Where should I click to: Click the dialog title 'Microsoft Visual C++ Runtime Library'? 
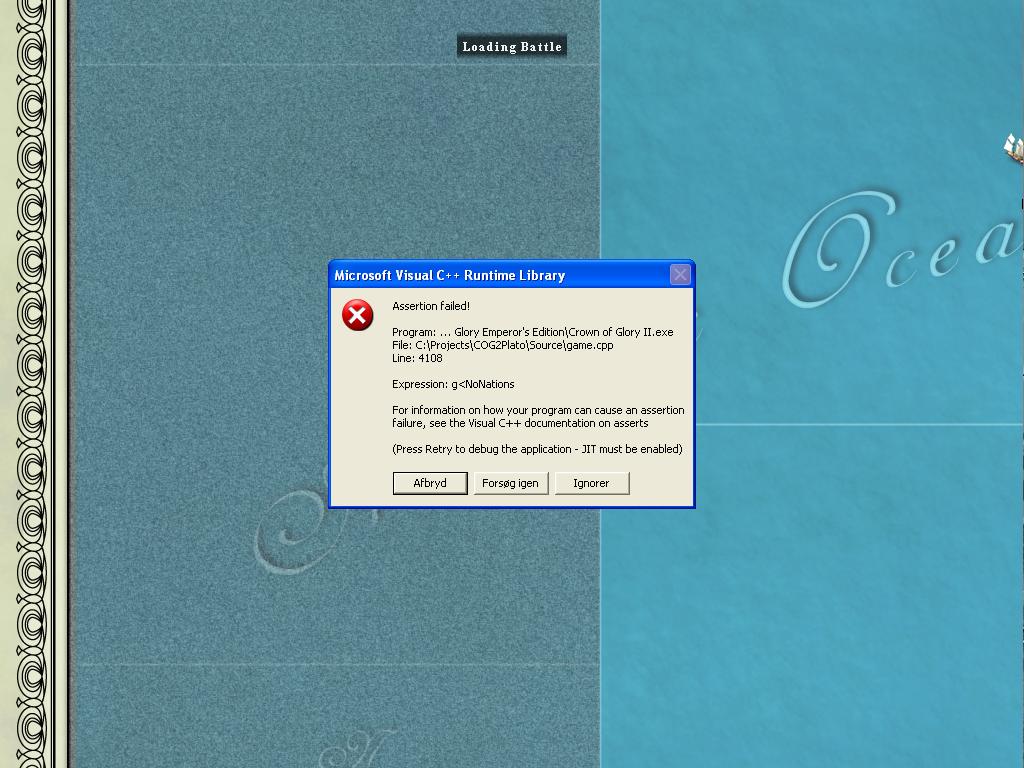pos(449,276)
